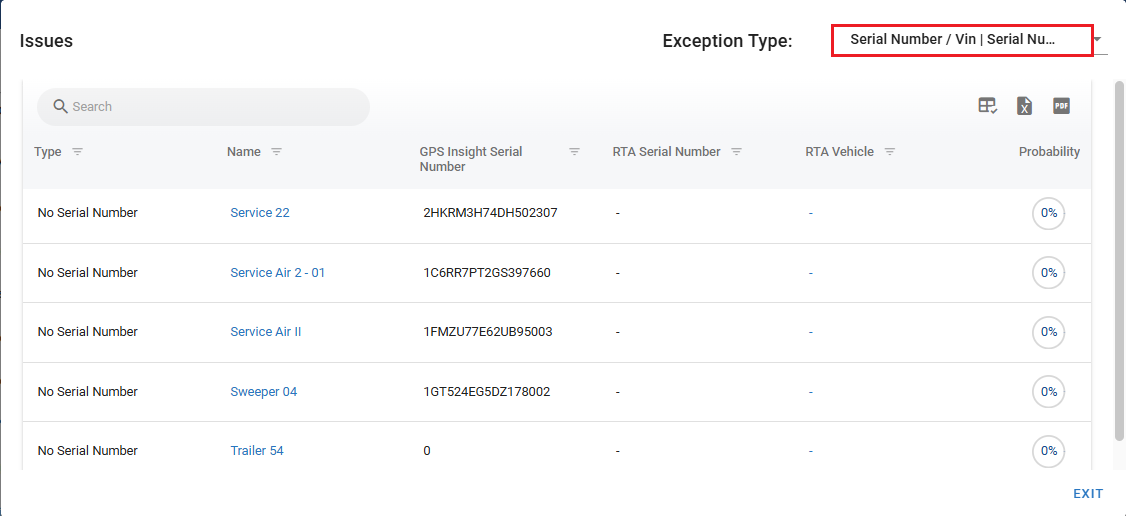Click in the Search field
The width and height of the screenshot is (1126, 516).
click(210, 107)
